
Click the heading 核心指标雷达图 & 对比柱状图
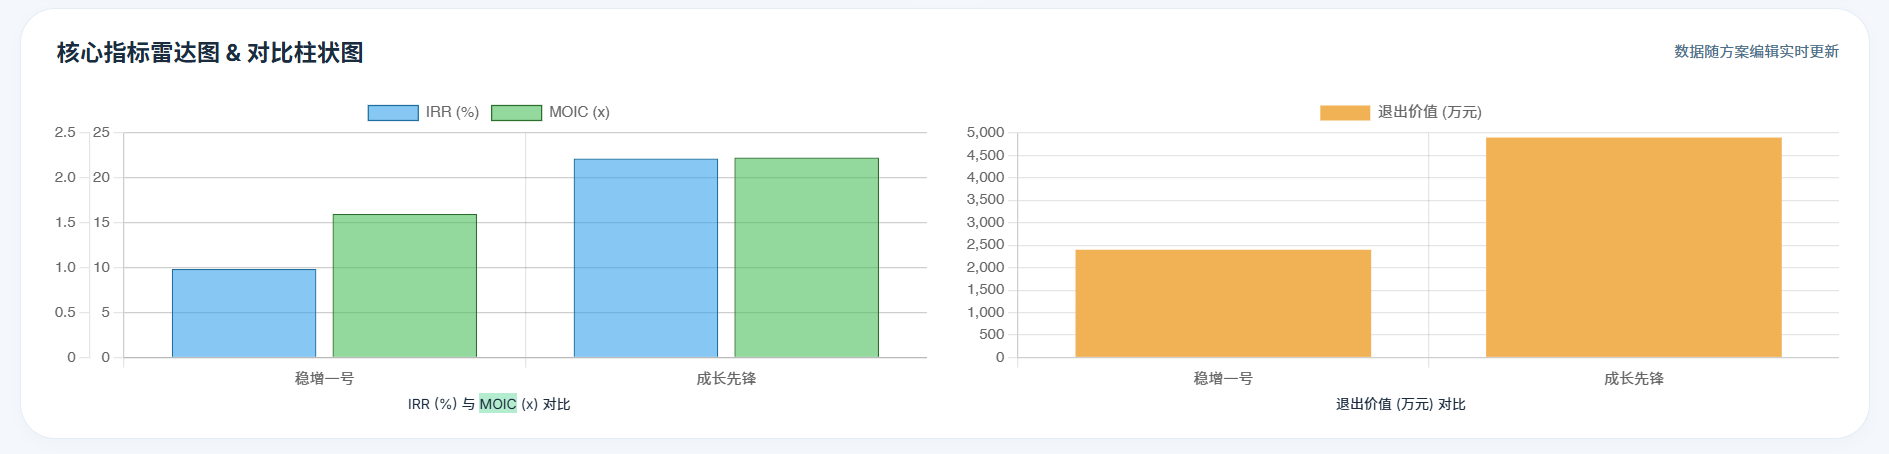[210, 53]
